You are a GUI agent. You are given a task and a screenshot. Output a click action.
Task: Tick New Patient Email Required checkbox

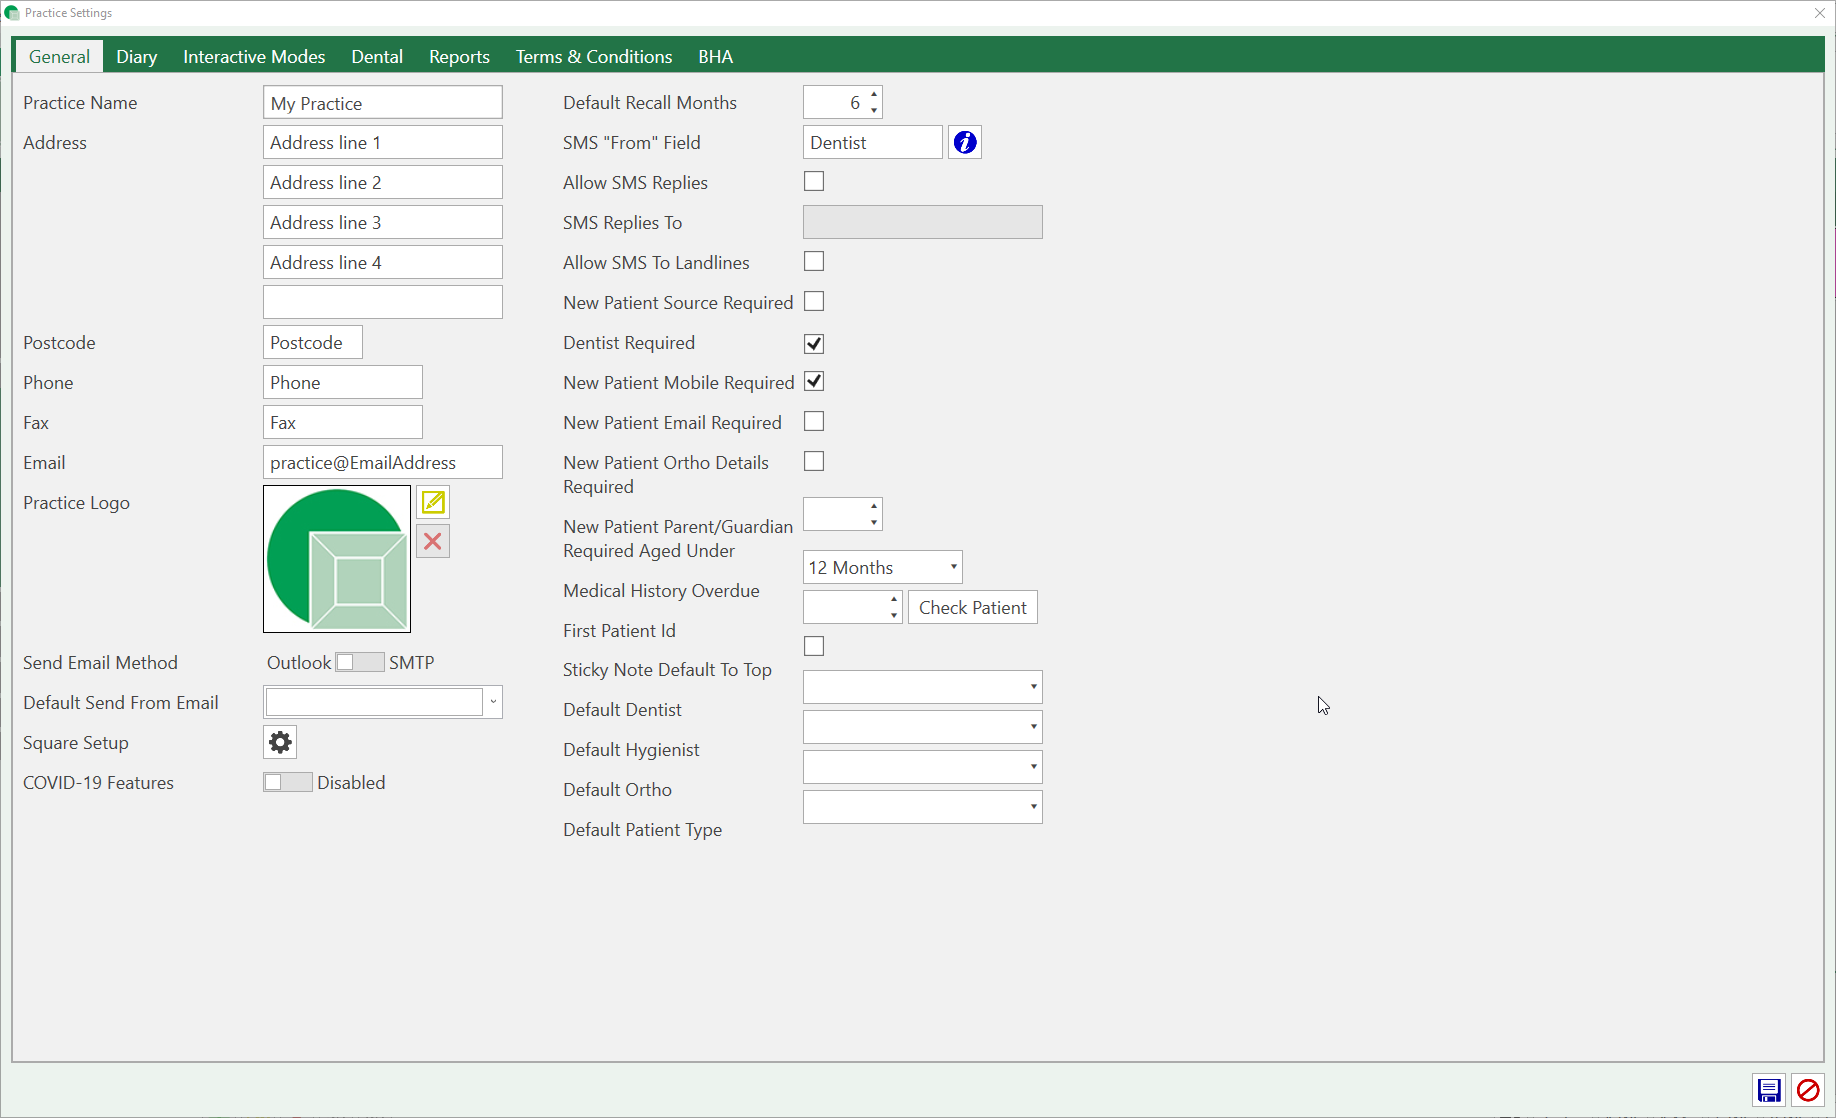pos(814,422)
